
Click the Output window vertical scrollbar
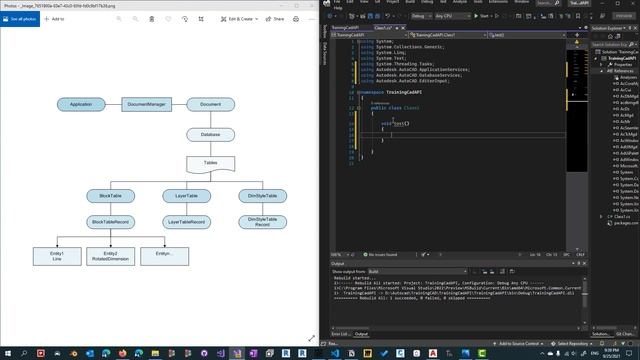584,300
